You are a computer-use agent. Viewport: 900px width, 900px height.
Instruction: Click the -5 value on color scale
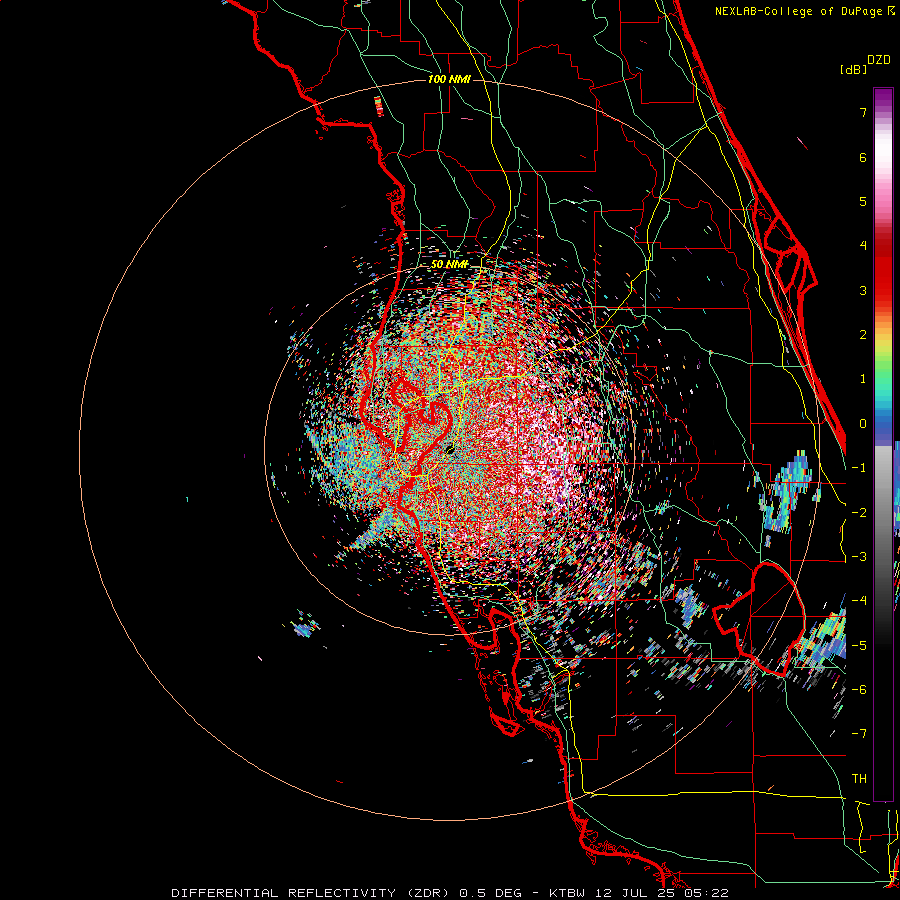point(859,646)
